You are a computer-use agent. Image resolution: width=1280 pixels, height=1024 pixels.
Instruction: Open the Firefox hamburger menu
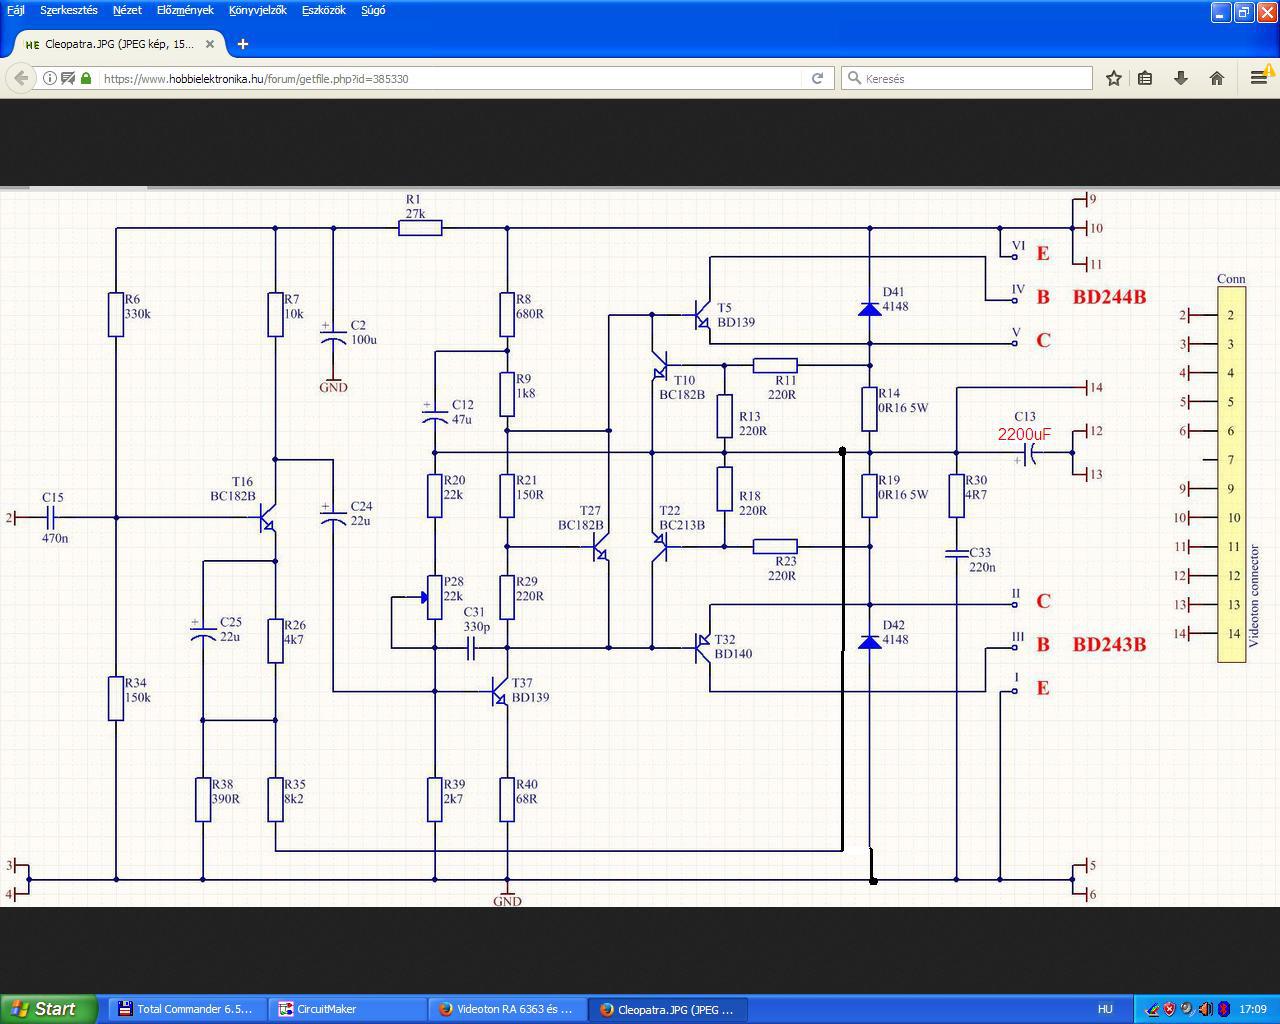pyautogui.click(x=1259, y=78)
